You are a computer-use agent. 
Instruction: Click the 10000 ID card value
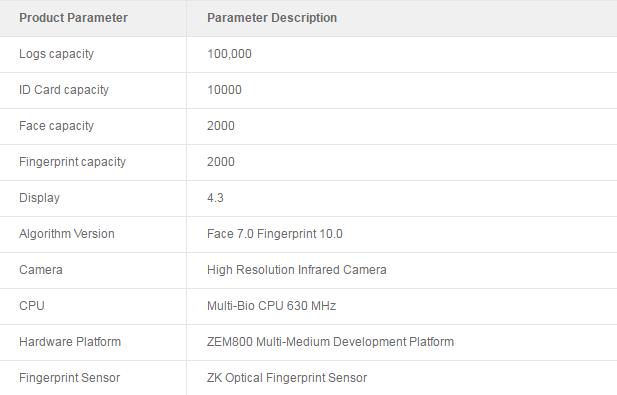(x=224, y=90)
